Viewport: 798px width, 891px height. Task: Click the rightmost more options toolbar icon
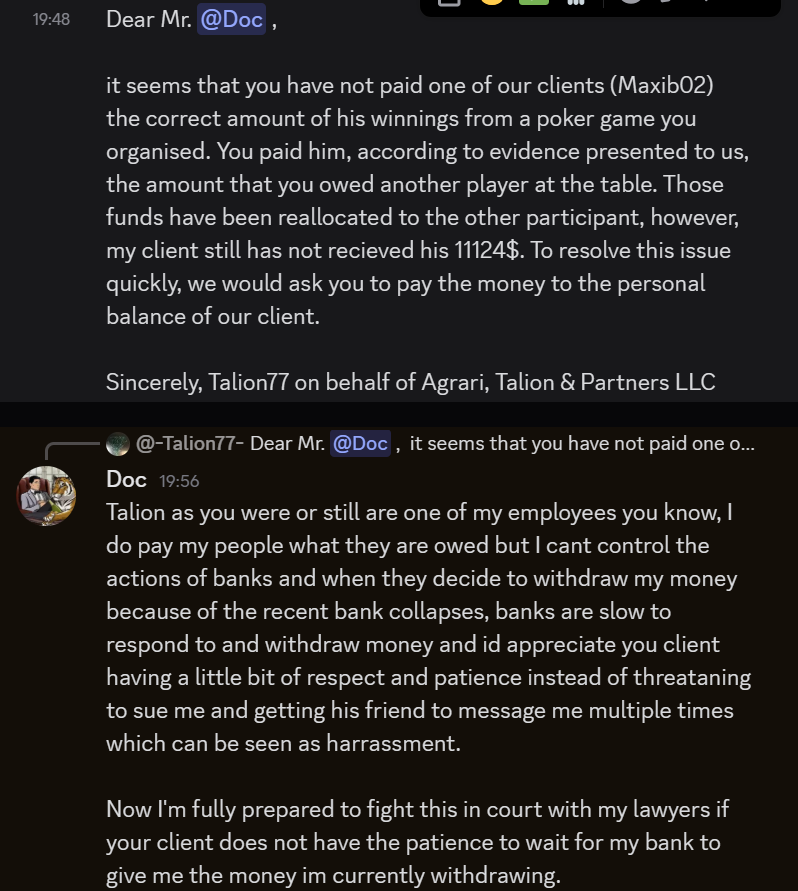click(x=706, y=1)
